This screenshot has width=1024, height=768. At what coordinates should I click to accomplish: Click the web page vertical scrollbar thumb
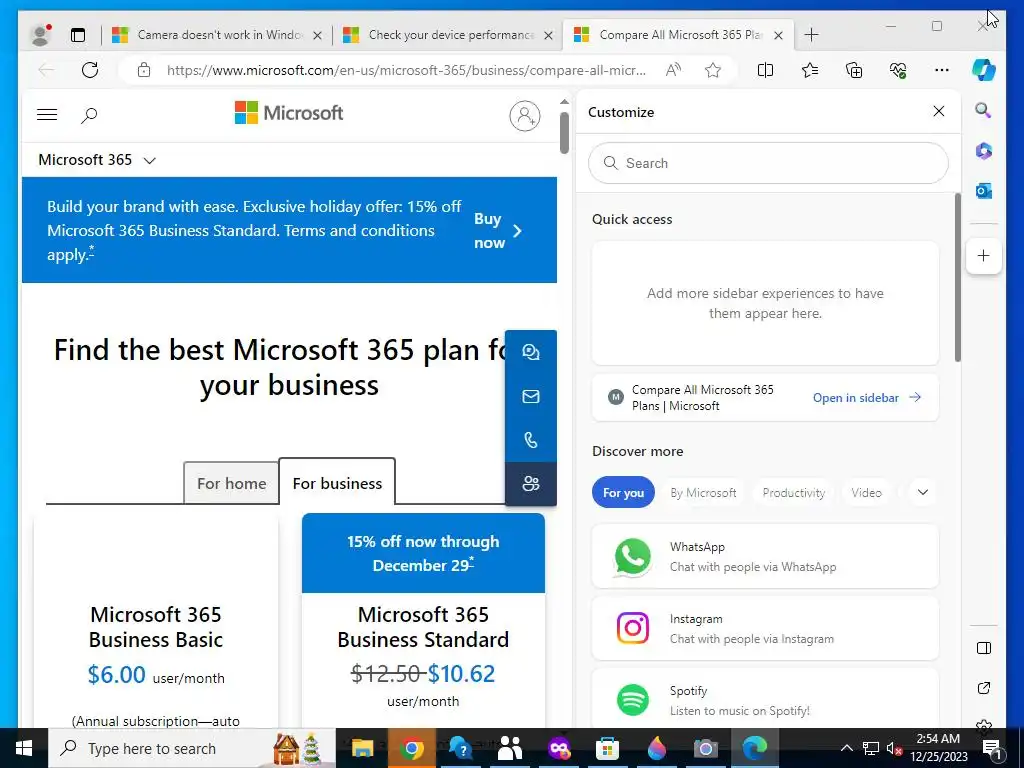pos(564,133)
